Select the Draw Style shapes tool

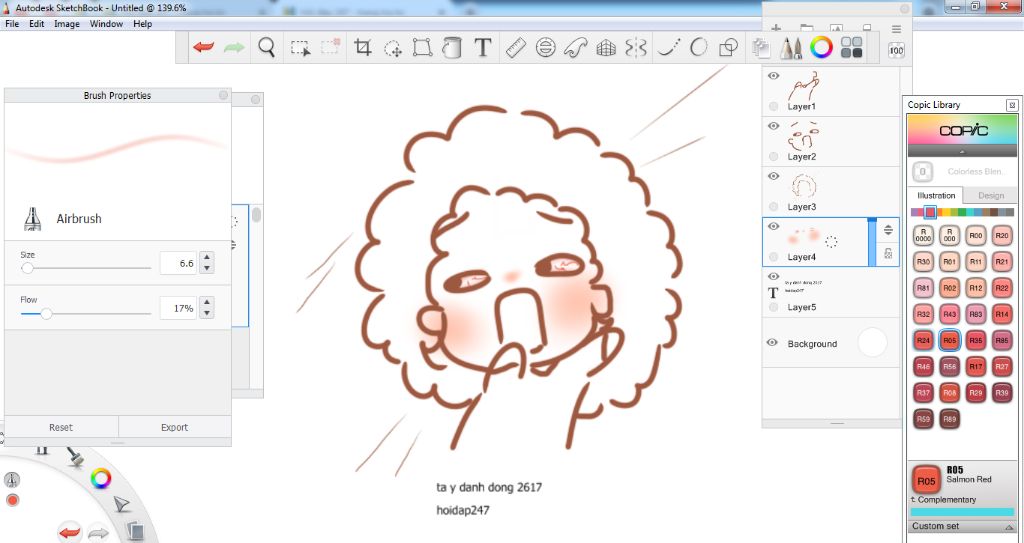(x=728, y=48)
